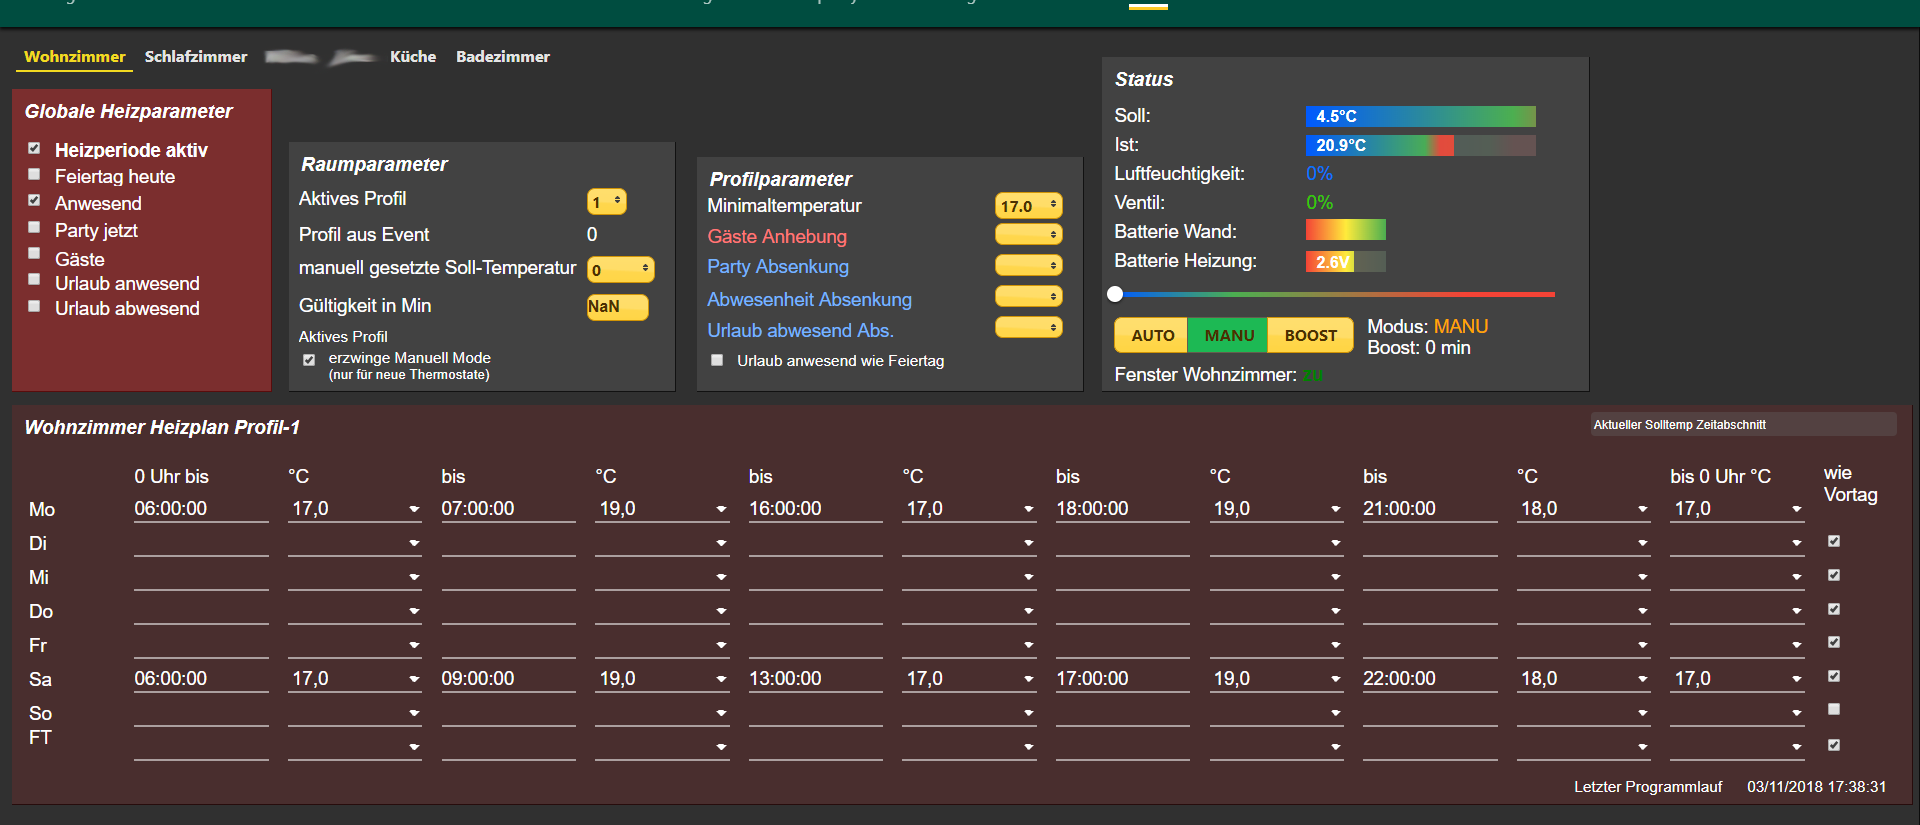Click Aktueller Solltemp Zeitabschnitt field
Screen dimensions: 1920x825
point(1743,424)
